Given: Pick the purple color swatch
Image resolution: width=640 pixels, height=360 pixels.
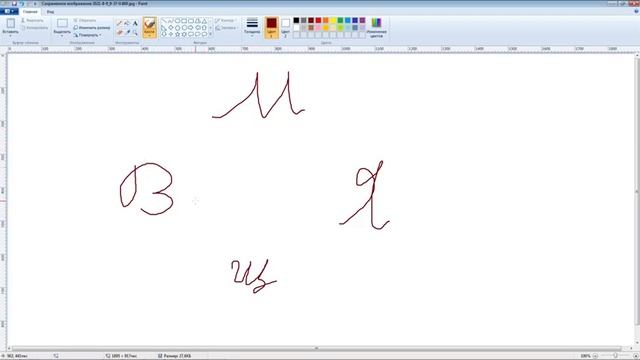Looking at the screenshot, I should click(x=362, y=20).
